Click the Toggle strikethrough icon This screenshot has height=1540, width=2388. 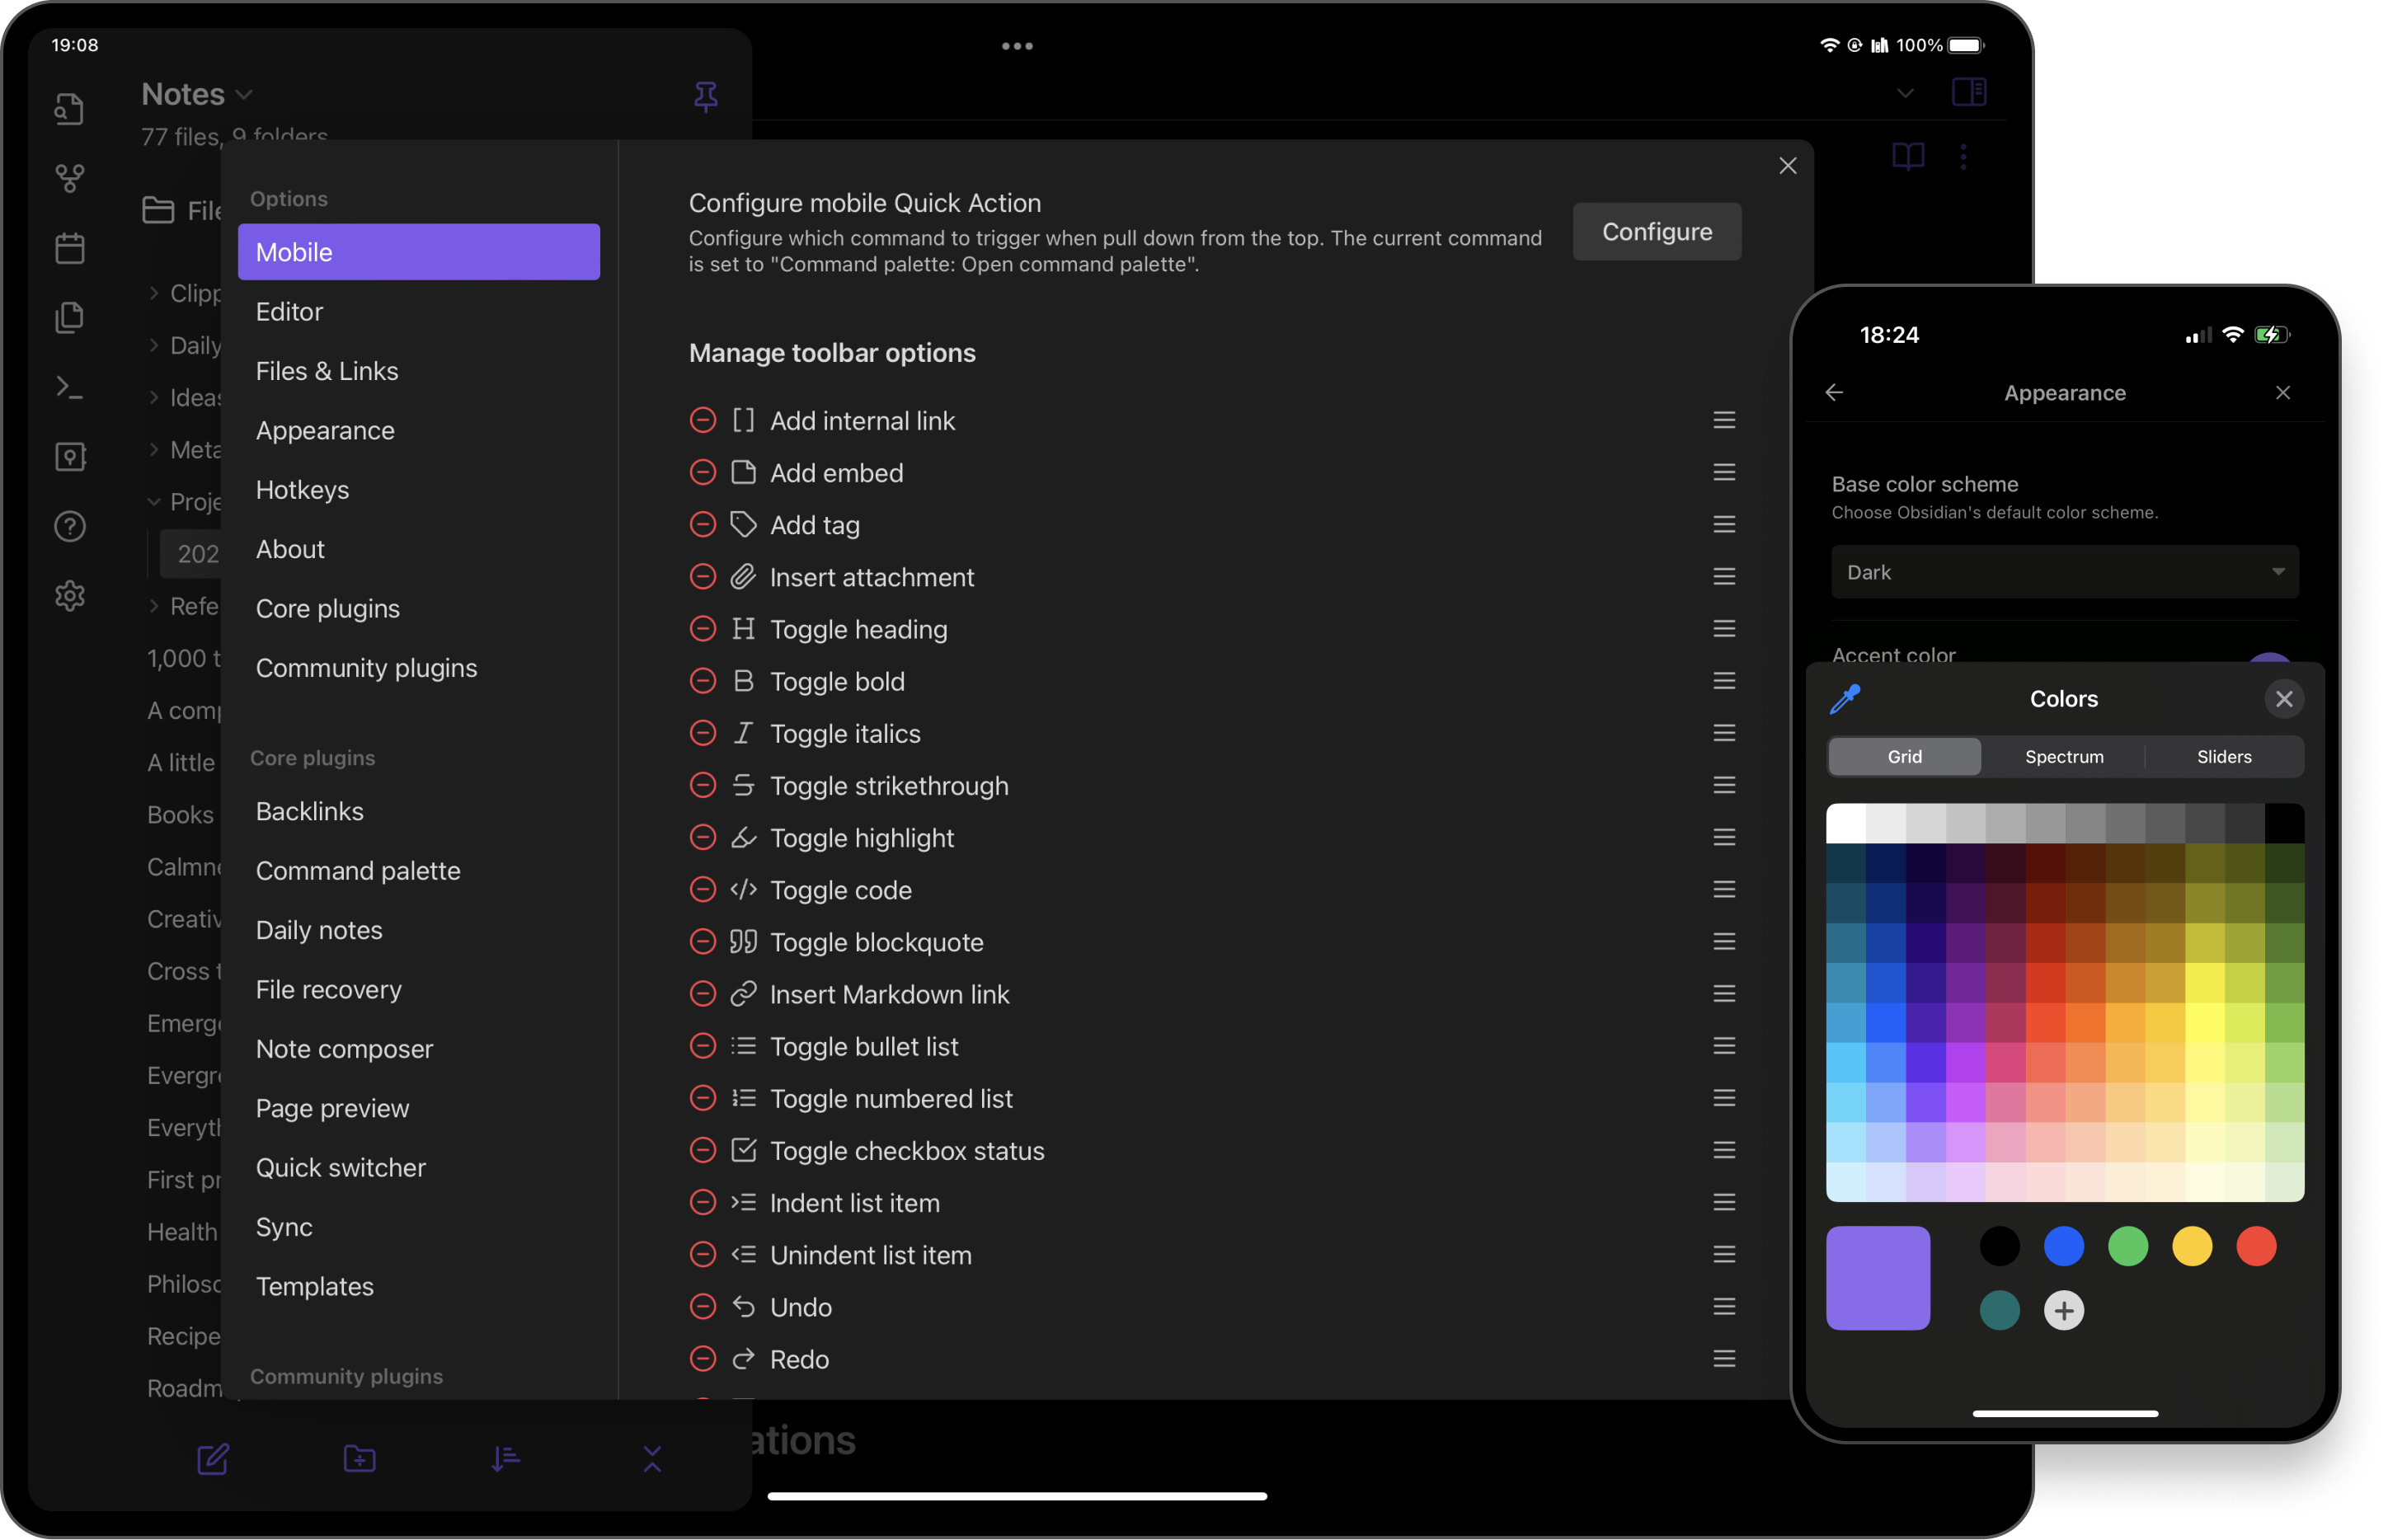click(743, 785)
